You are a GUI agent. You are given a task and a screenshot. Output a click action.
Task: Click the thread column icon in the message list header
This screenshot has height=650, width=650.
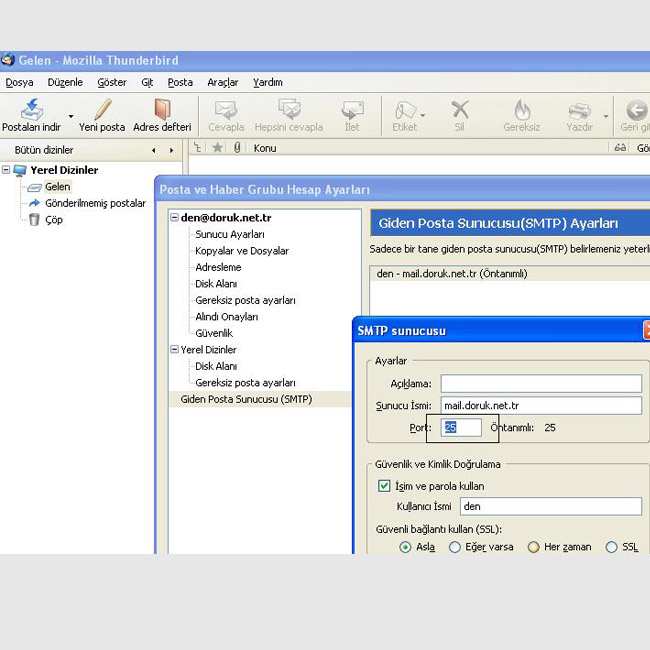tap(198, 148)
